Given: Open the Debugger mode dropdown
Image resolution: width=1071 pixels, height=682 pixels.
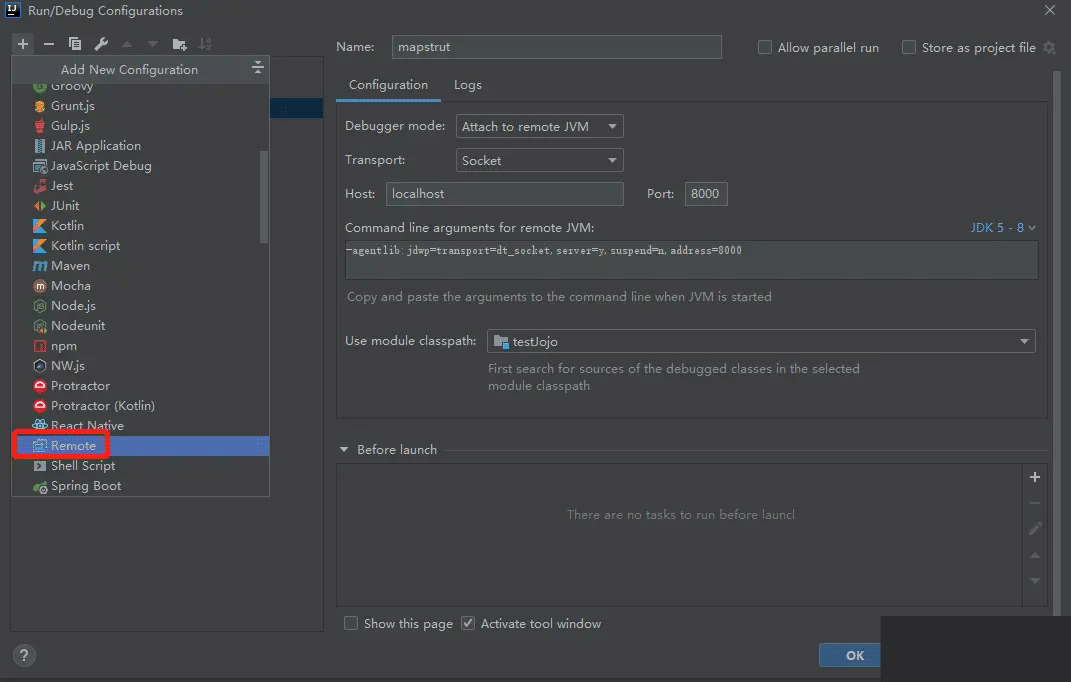Looking at the screenshot, I should (540, 126).
